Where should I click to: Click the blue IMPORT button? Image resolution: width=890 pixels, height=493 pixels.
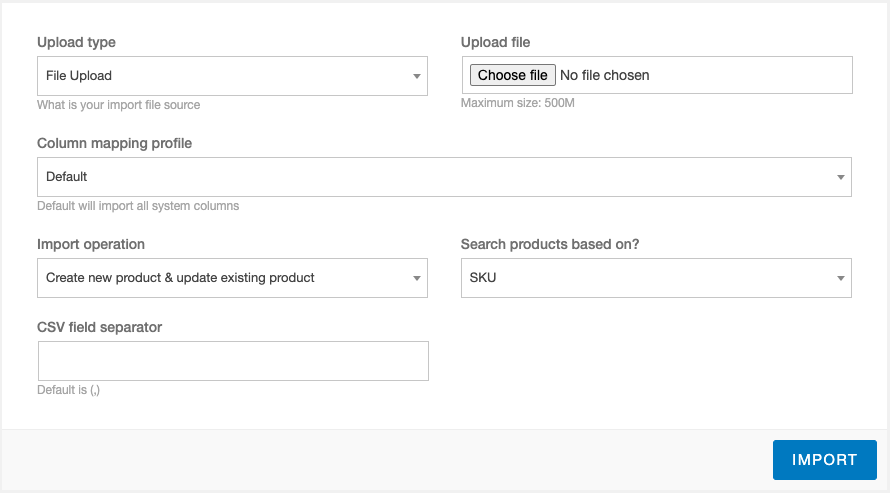pyautogui.click(x=824, y=460)
